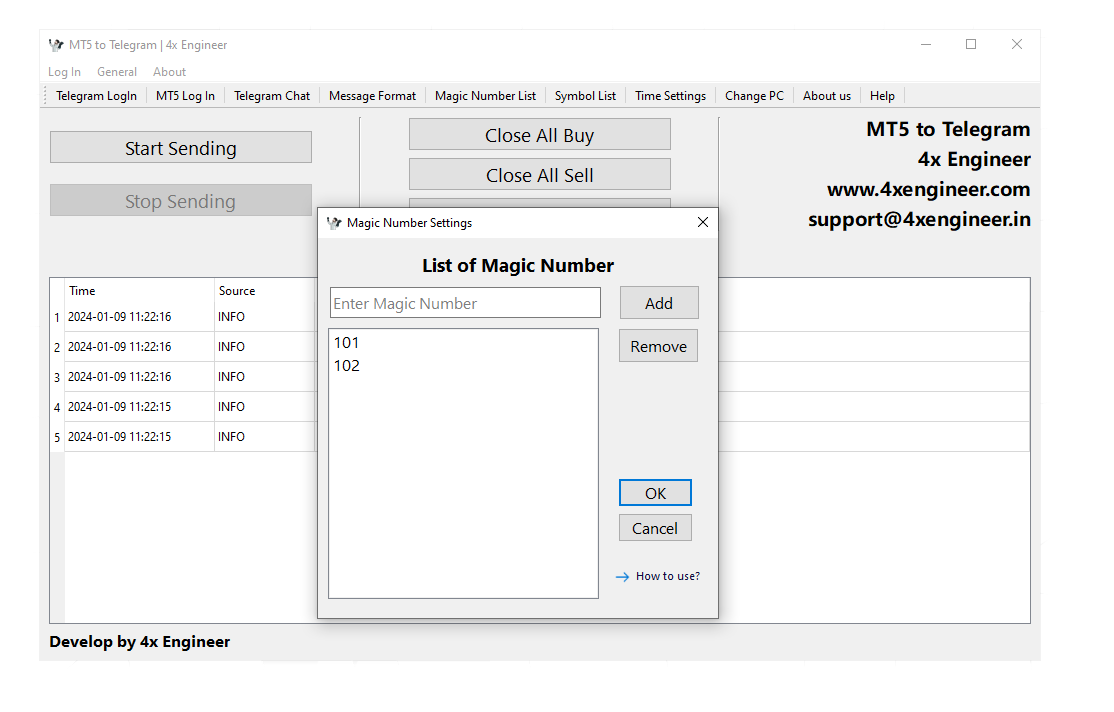Click the Close All Buy button
The height and width of the screenshot is (712, 1114).
[539, 134]
